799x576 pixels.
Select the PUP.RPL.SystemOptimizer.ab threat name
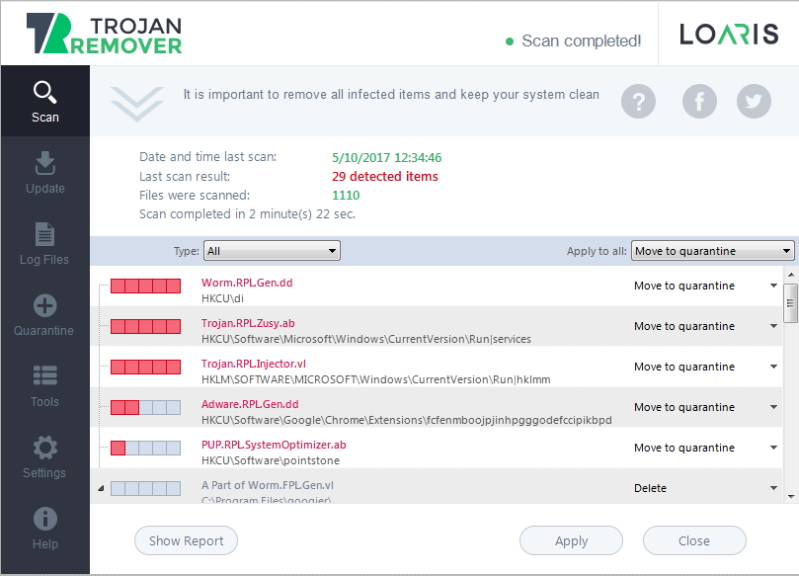tap(274, 445)
